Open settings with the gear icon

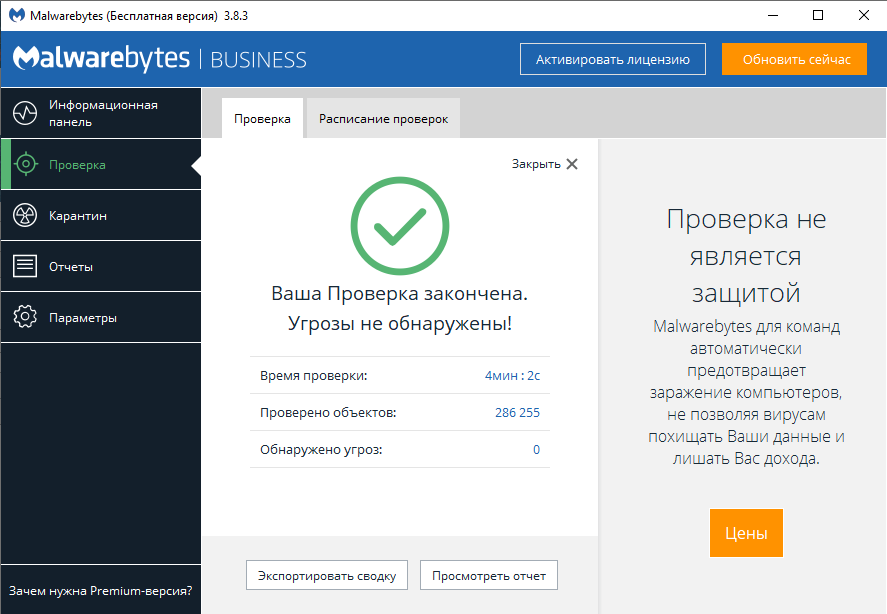pyautogui.click(x=25, y=318)
